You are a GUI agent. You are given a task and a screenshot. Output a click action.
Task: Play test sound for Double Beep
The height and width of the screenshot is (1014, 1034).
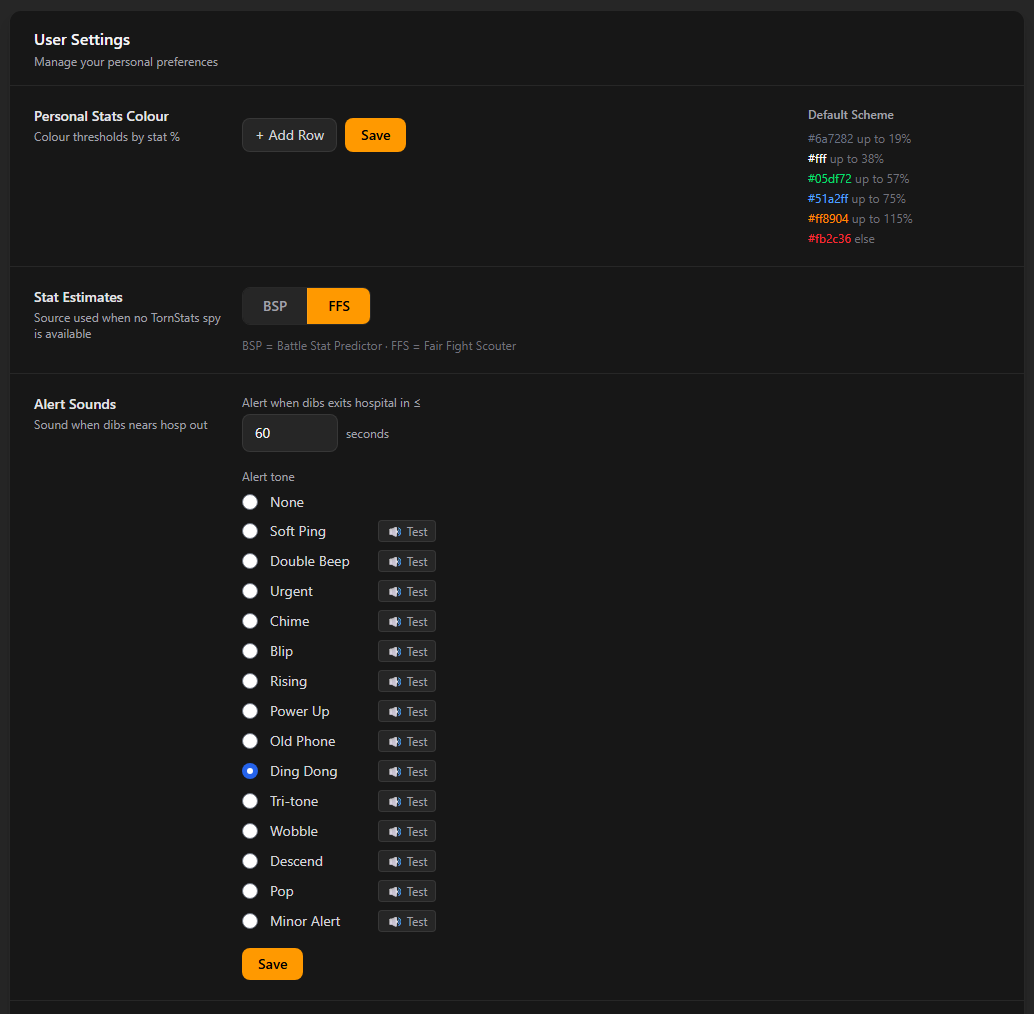tap(407, 562)
